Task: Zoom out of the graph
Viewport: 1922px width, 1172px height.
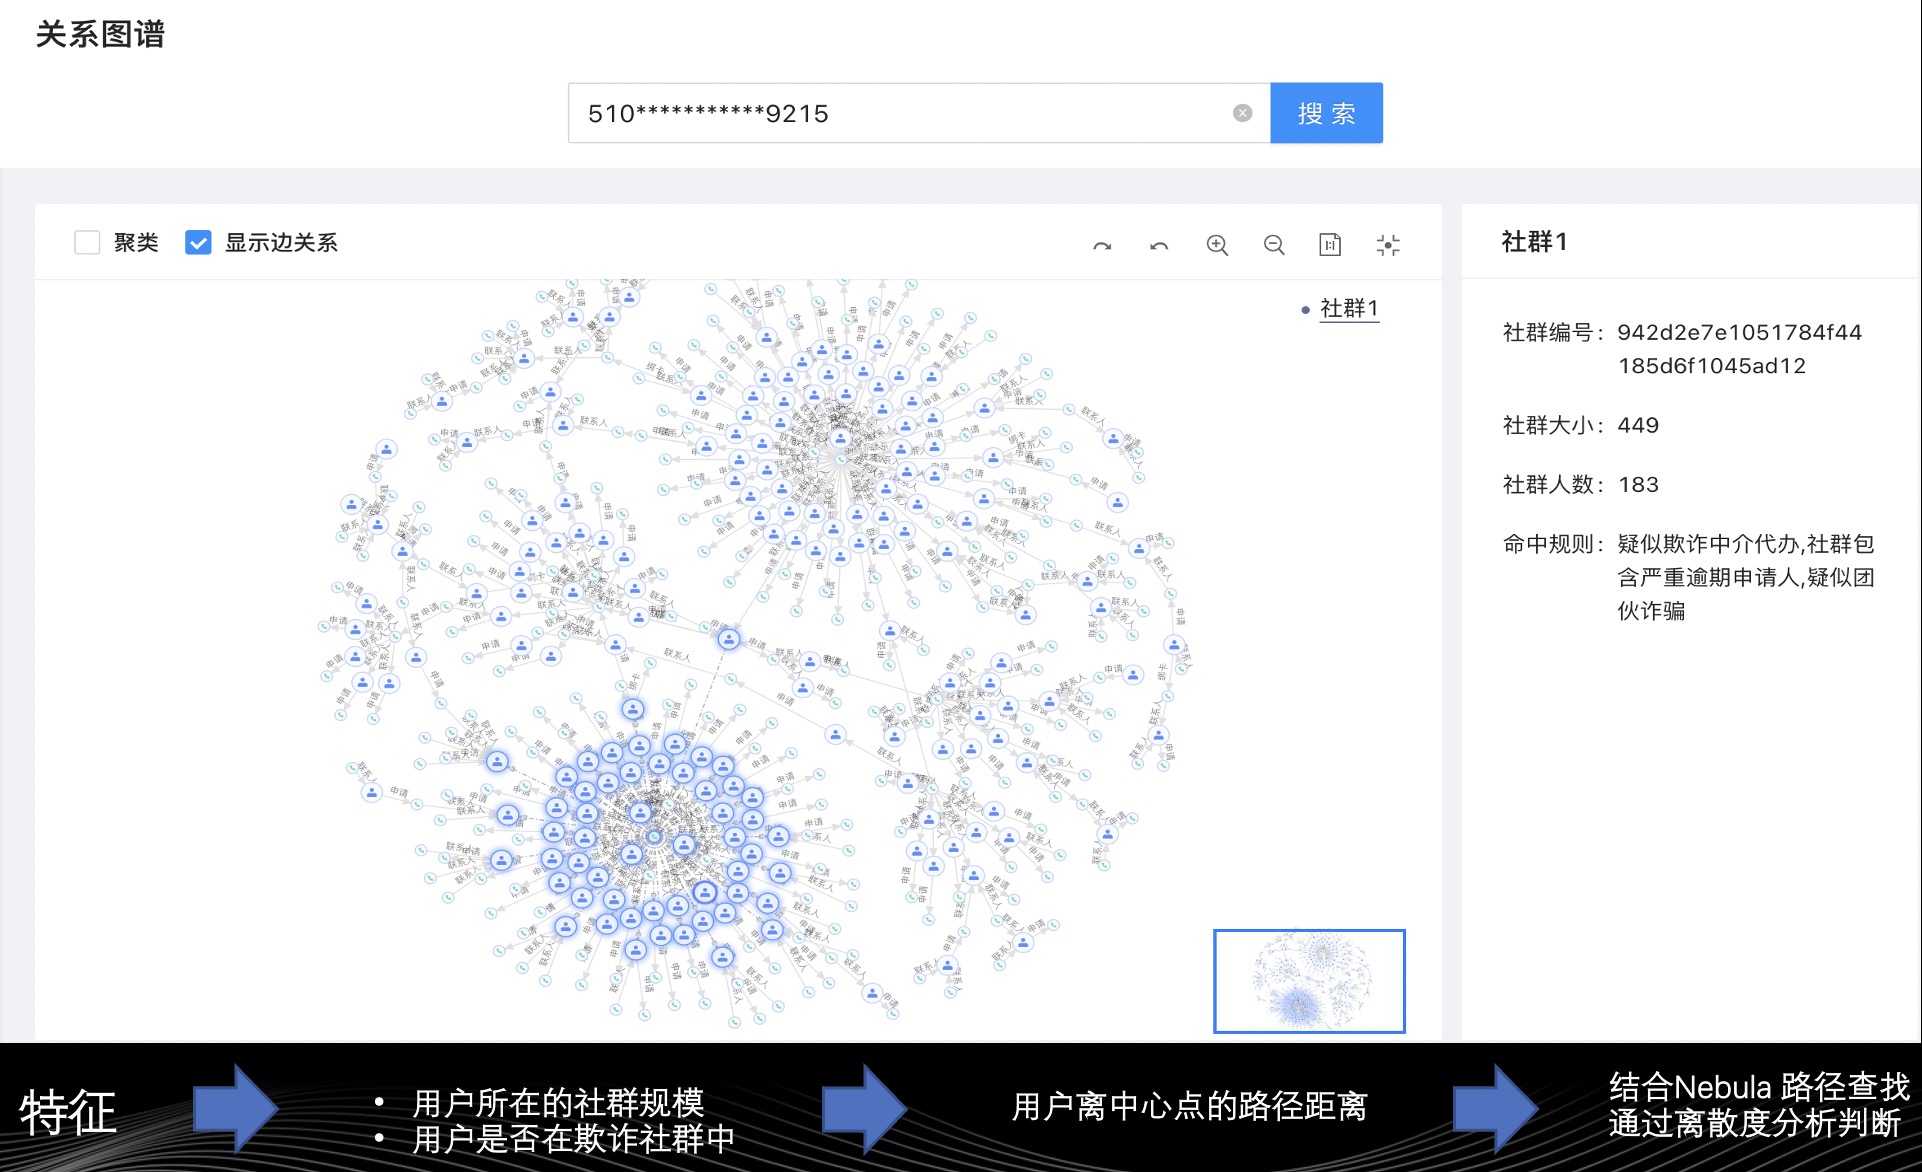Action: [x=1274, y=245]
